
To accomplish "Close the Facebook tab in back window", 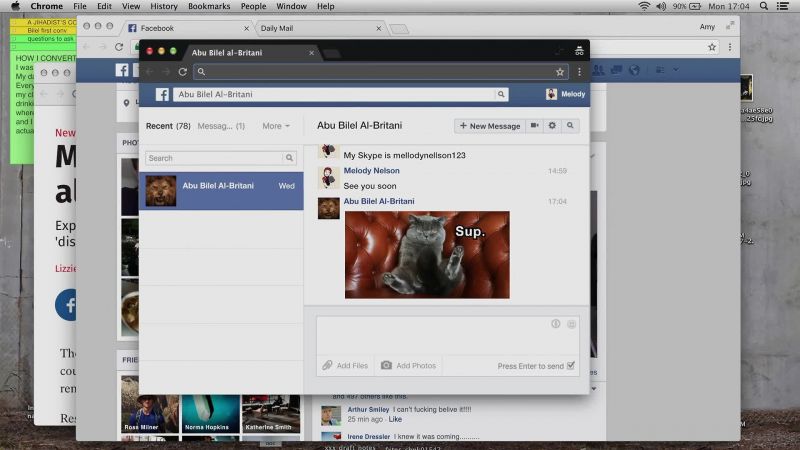I will point(246,28).
